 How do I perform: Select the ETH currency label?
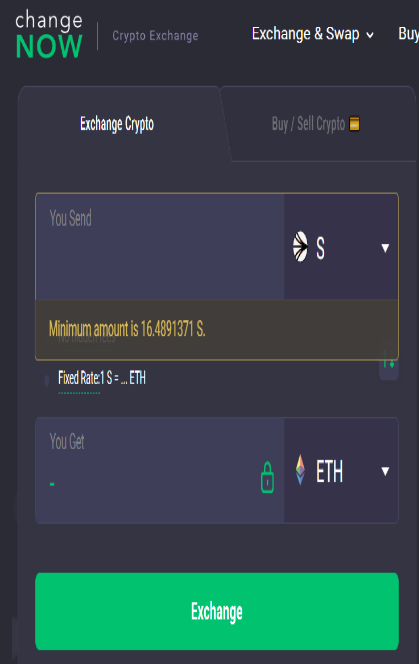tap(329, 471)
